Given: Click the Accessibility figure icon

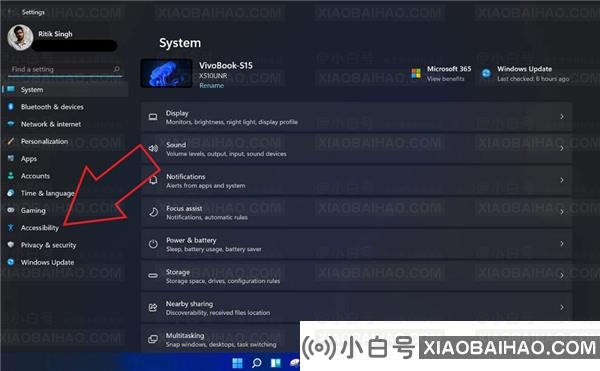Looking at the screenshot, I should coord(11,228).
